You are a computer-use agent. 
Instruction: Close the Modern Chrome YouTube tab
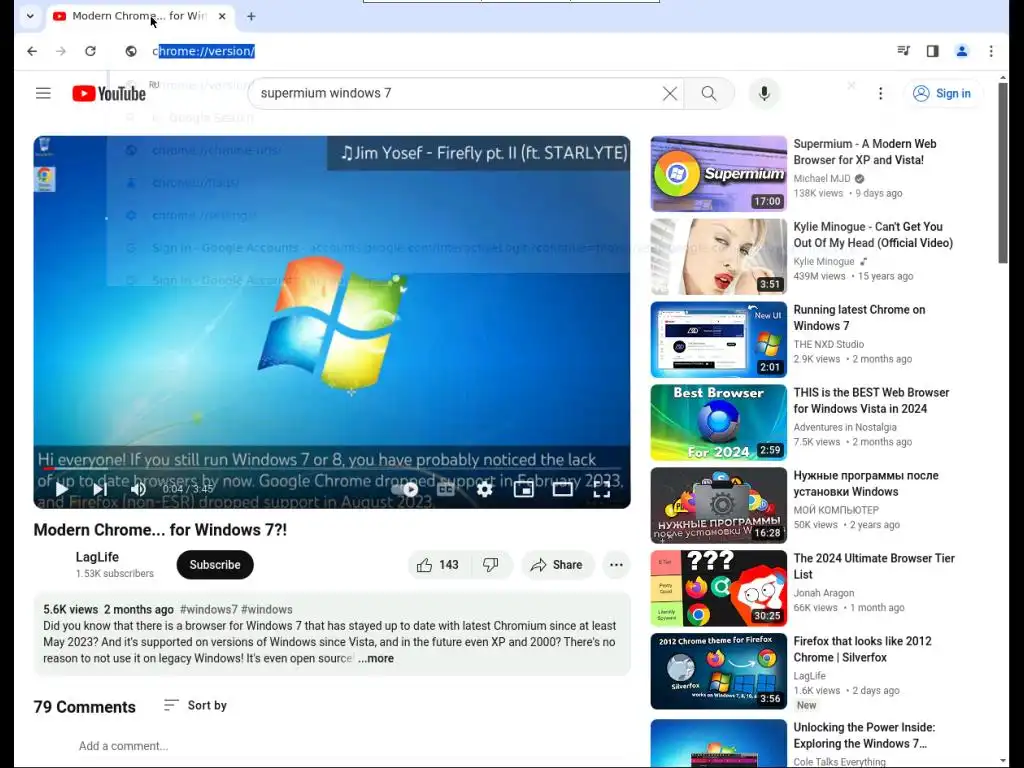click(222, 16)
